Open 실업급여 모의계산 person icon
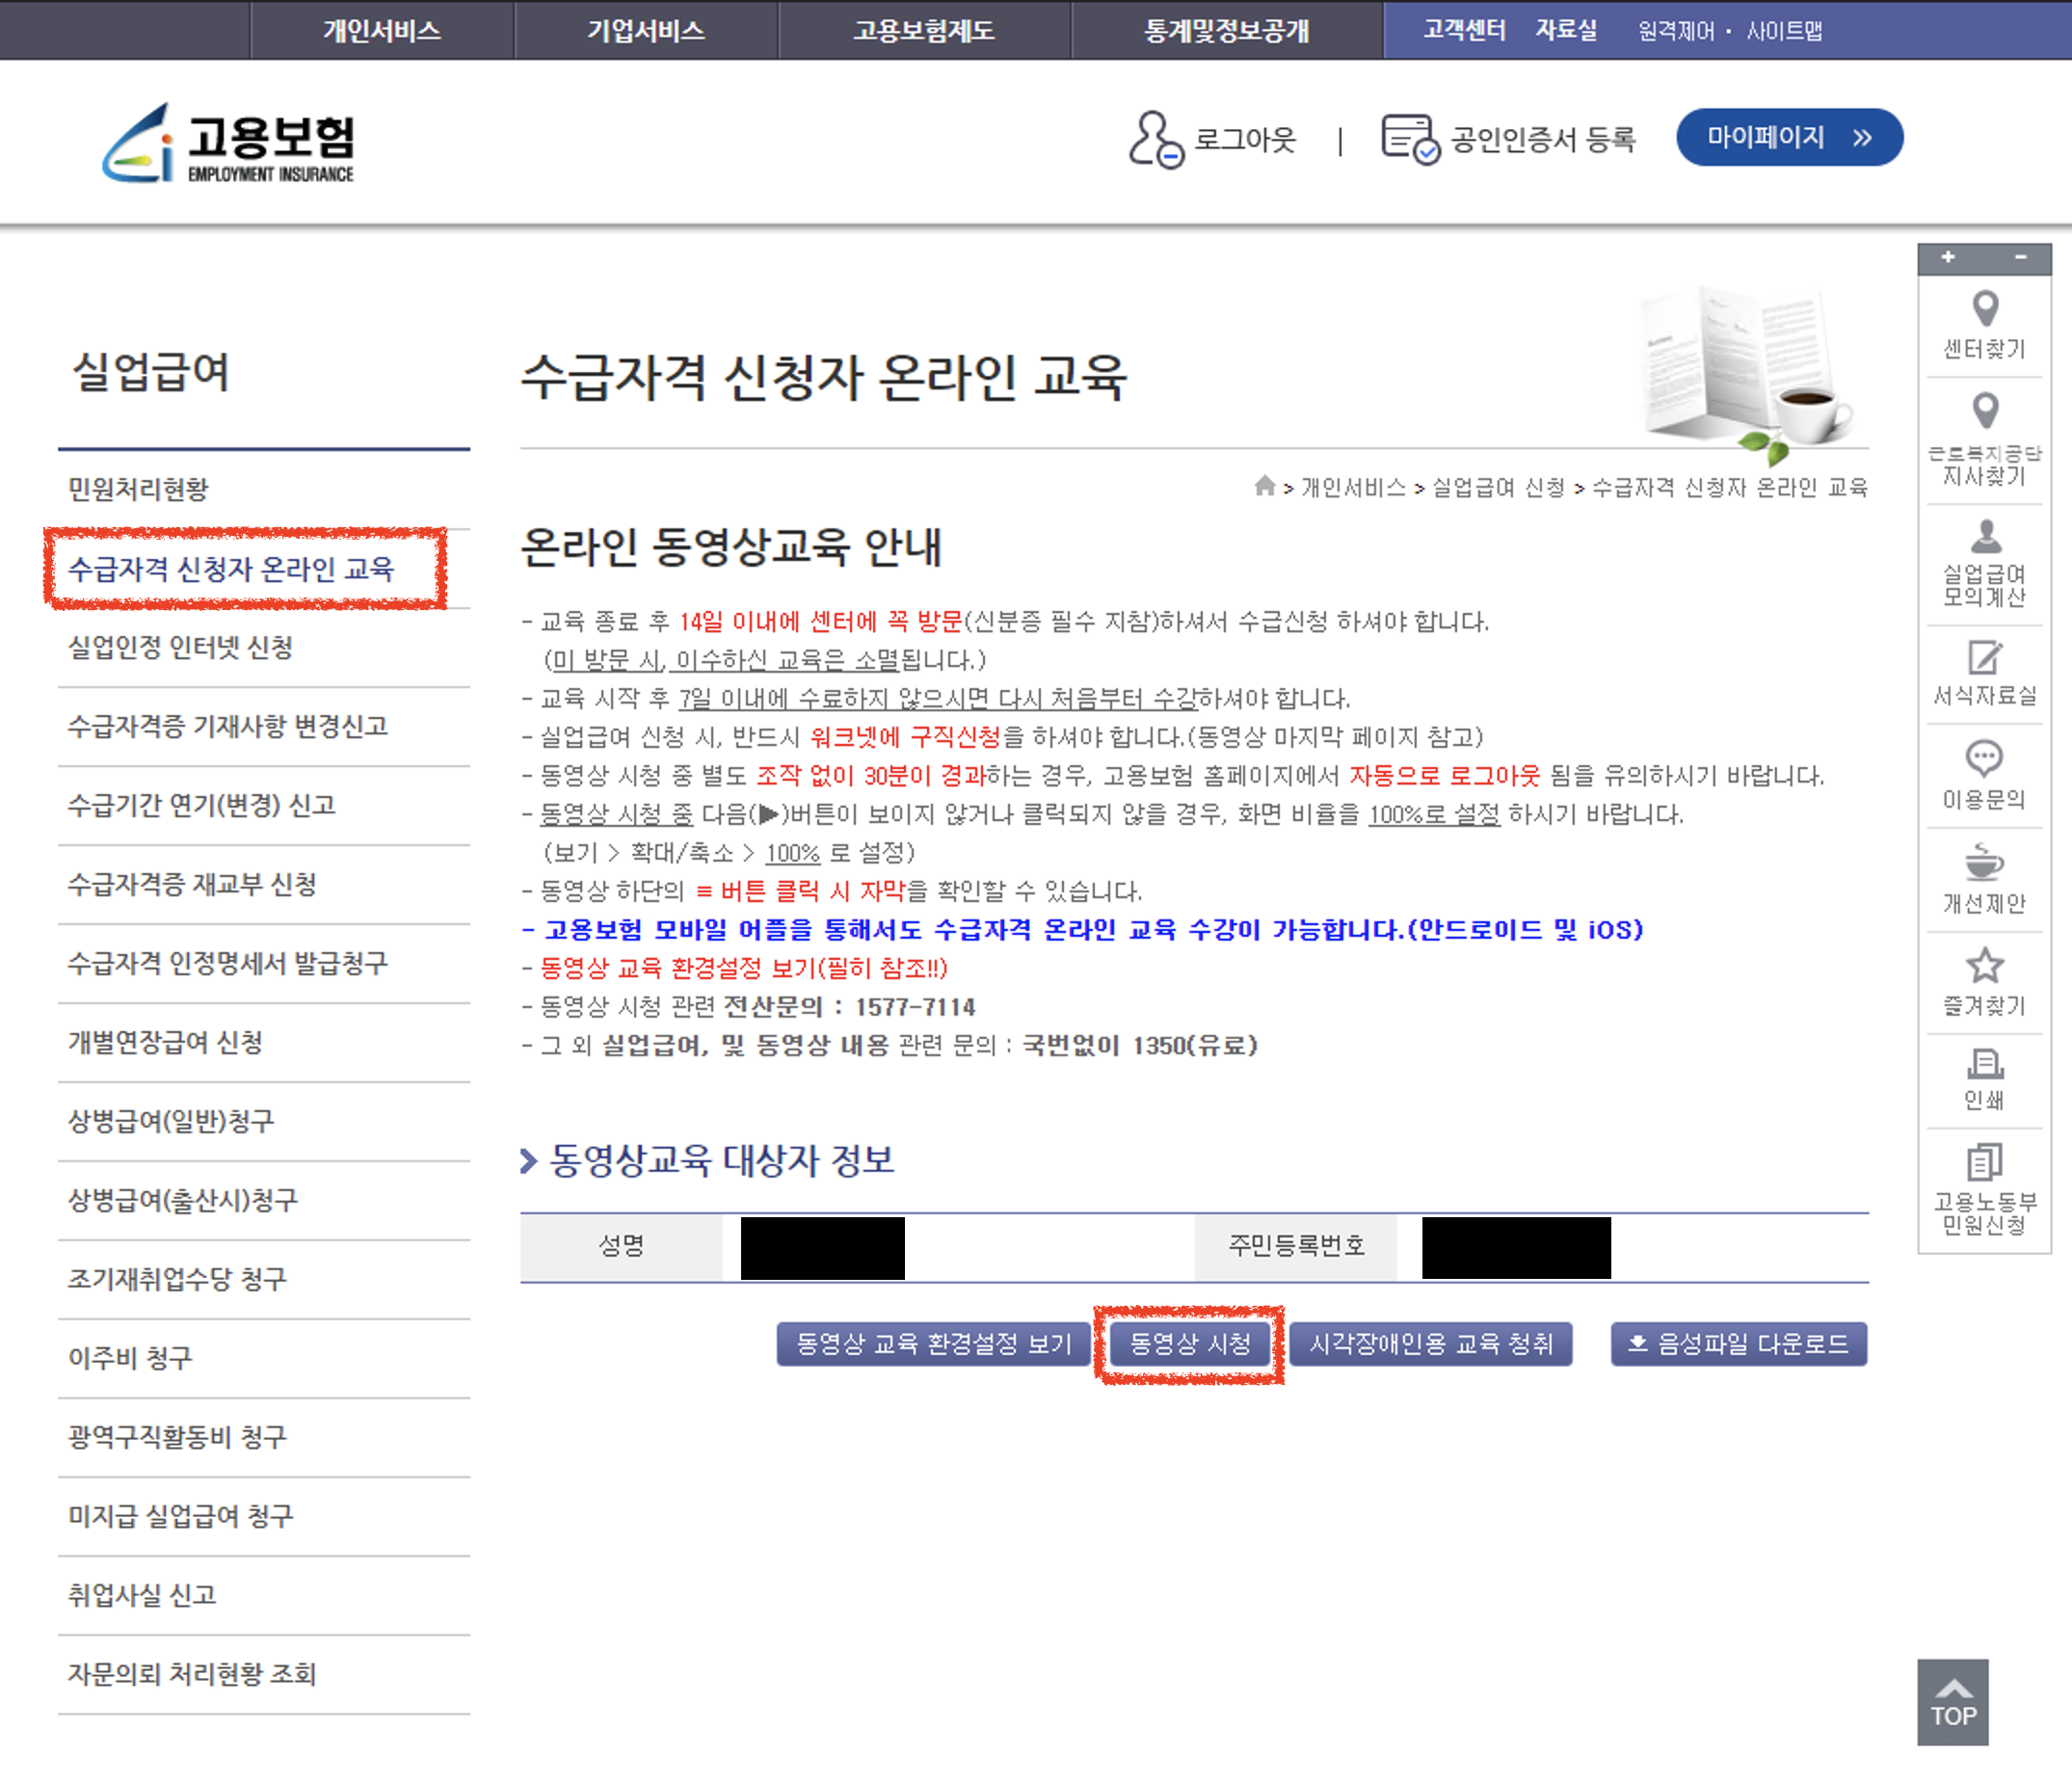This screenshot has height=1781, width=2072. point(1985,537)
